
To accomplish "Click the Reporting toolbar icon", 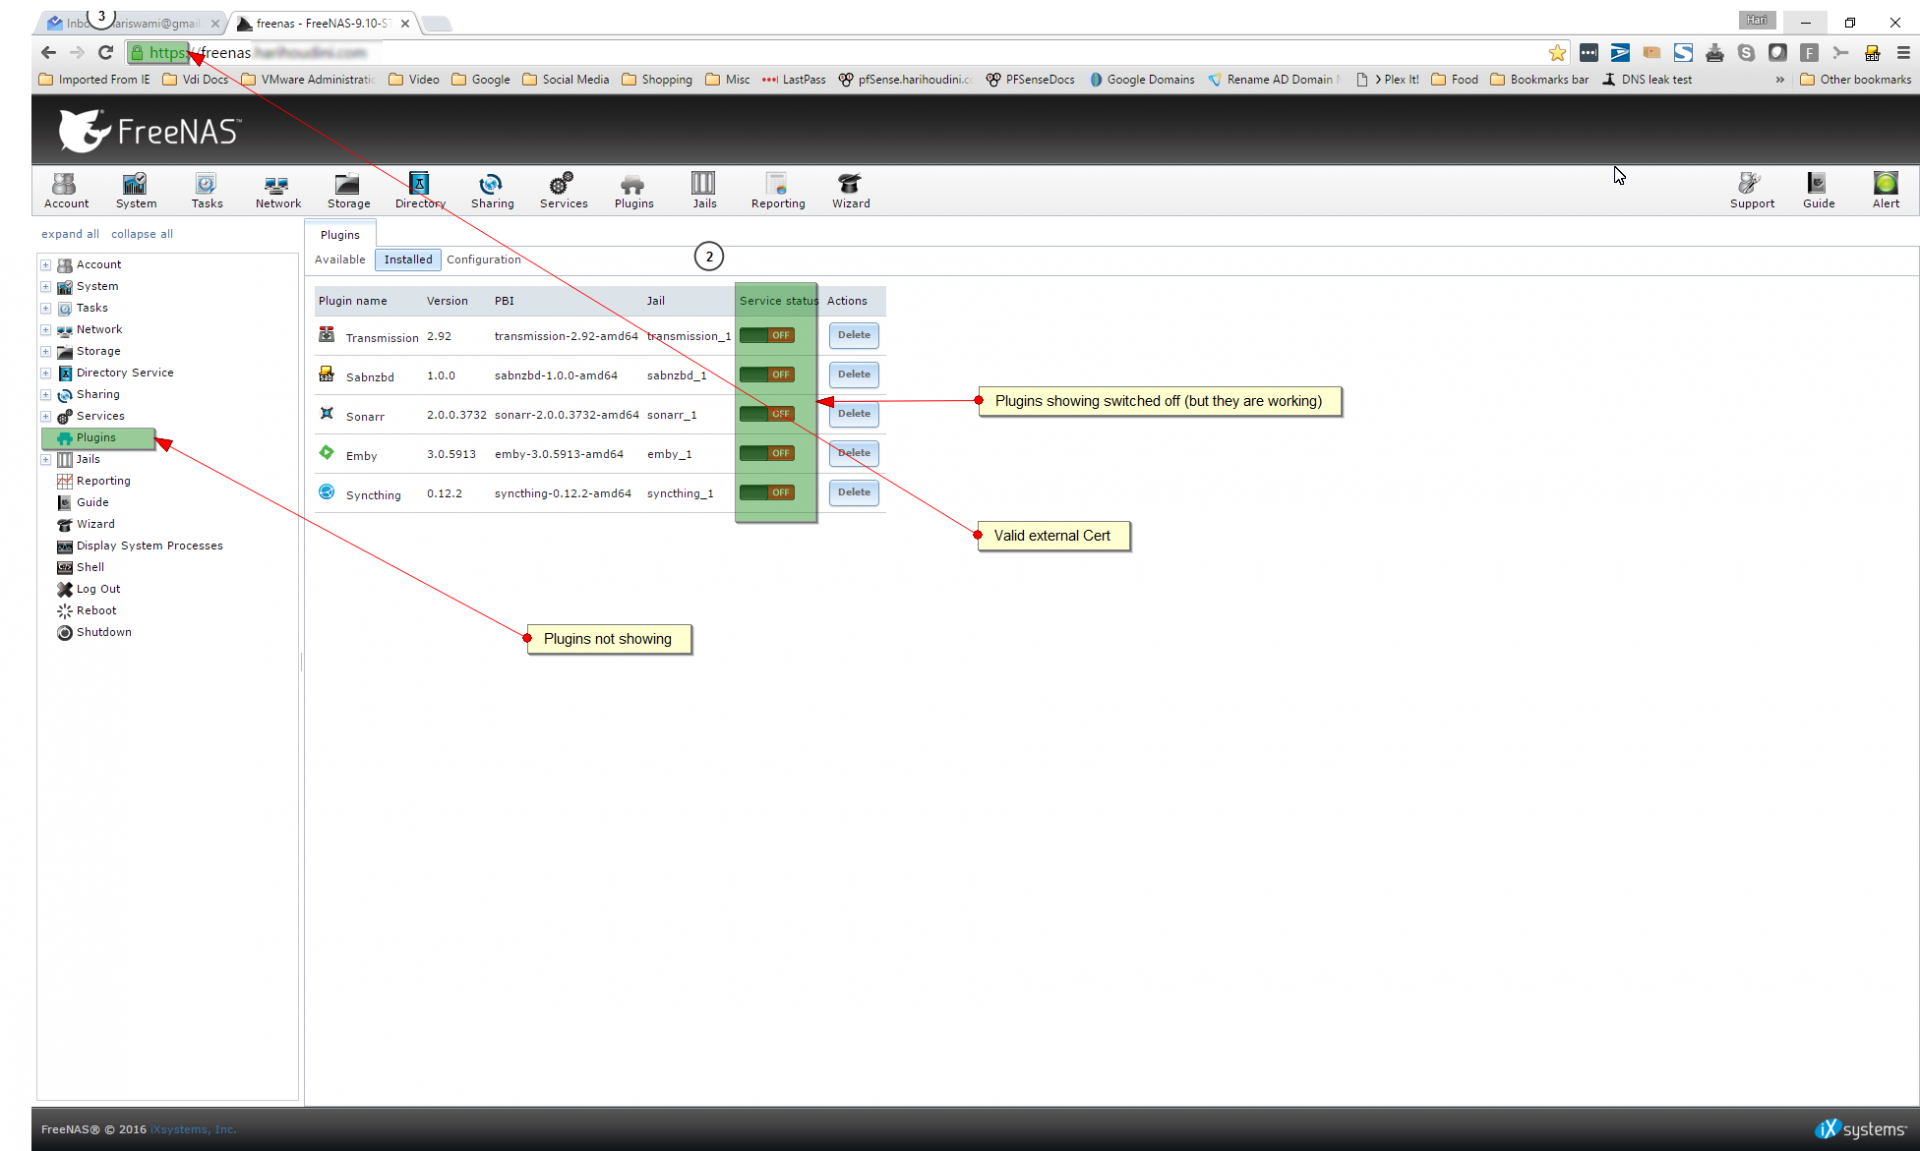I will tap(777, 189).
